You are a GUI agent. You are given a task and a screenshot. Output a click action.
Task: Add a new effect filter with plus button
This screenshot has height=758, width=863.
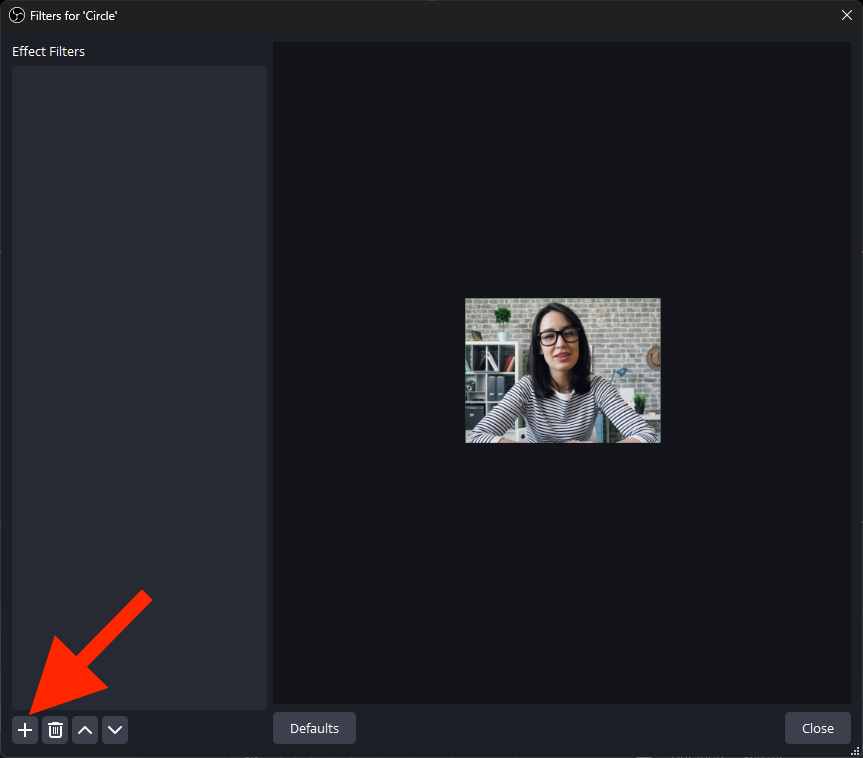tap(25, 730)
